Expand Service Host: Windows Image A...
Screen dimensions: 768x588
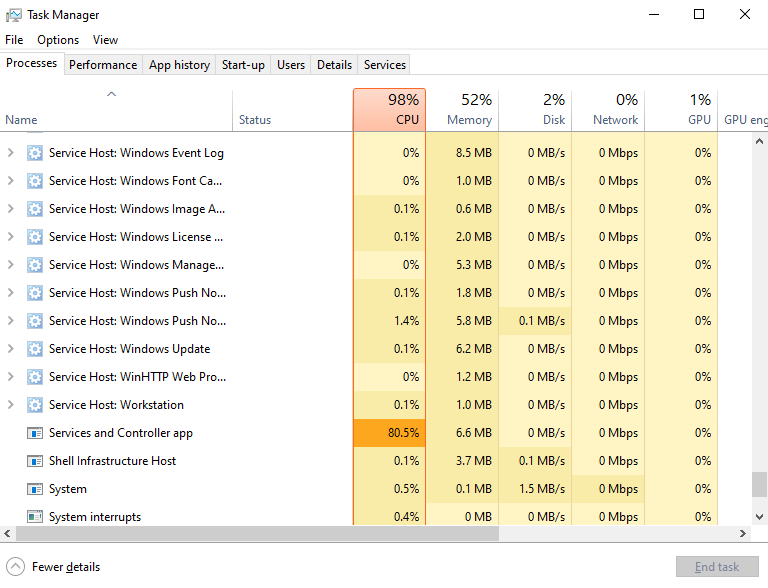tap(10, 209)
